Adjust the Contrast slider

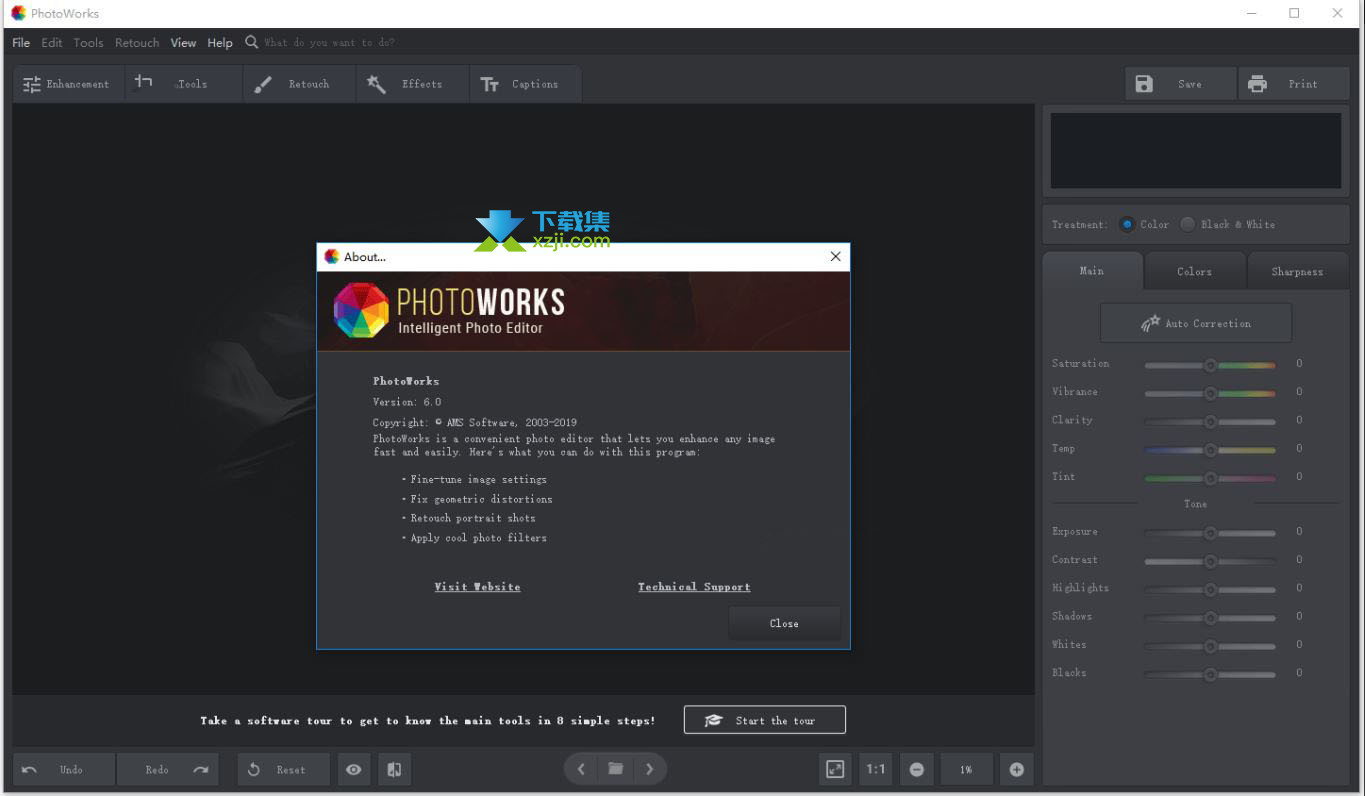coord(1210,561)
